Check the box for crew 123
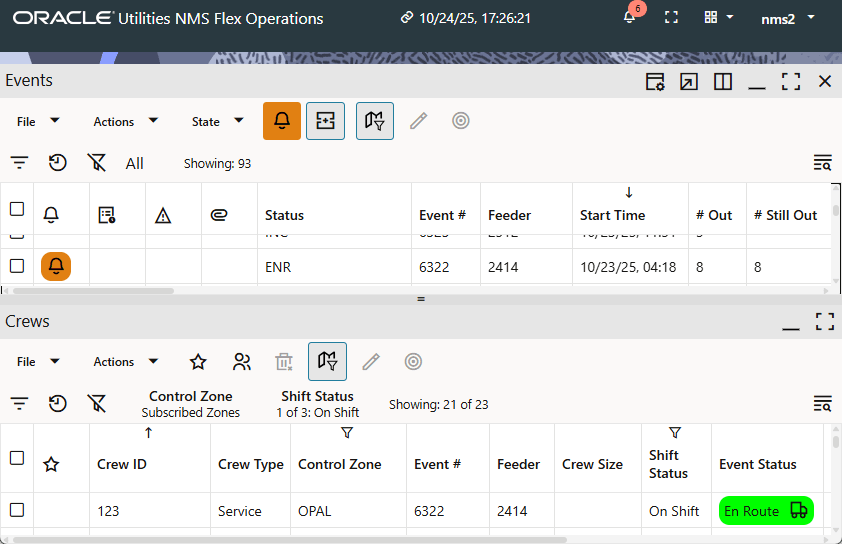The image size is (842, 544). tap(17, 510)
